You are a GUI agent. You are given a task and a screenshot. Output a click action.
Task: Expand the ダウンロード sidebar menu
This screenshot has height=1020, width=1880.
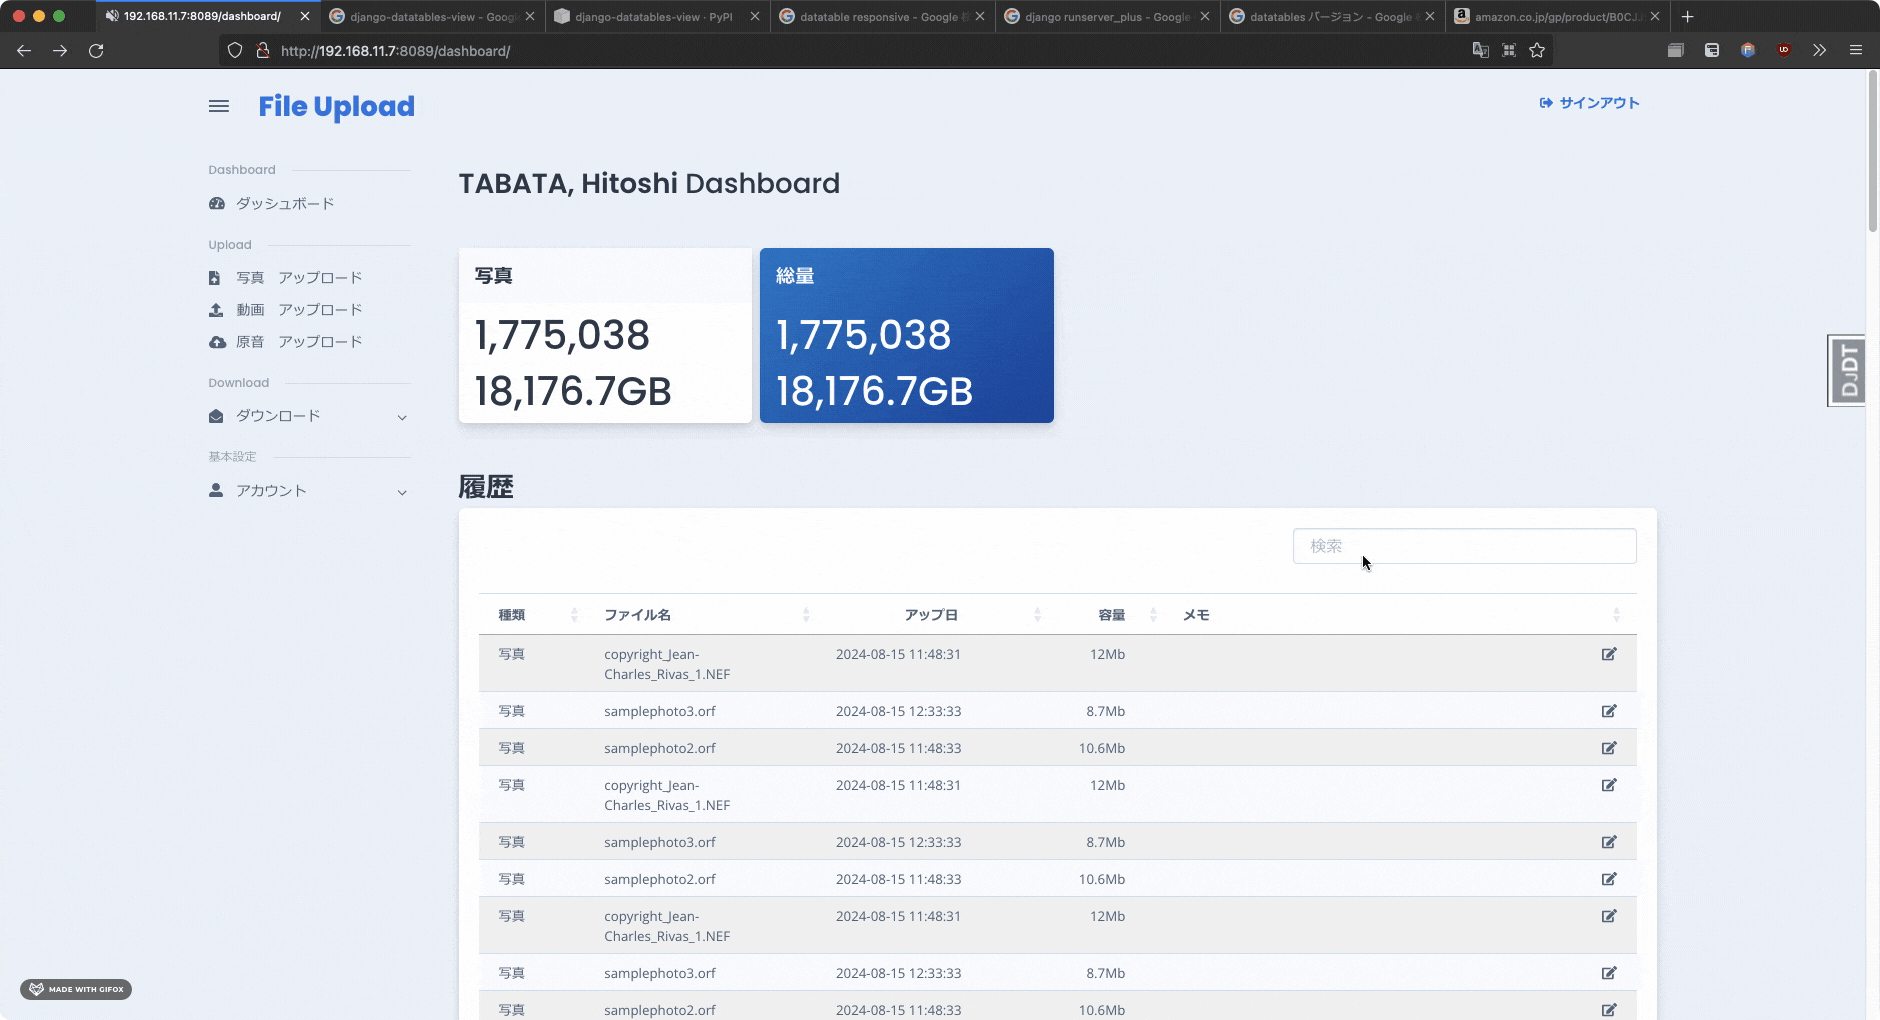coord(309,416)
